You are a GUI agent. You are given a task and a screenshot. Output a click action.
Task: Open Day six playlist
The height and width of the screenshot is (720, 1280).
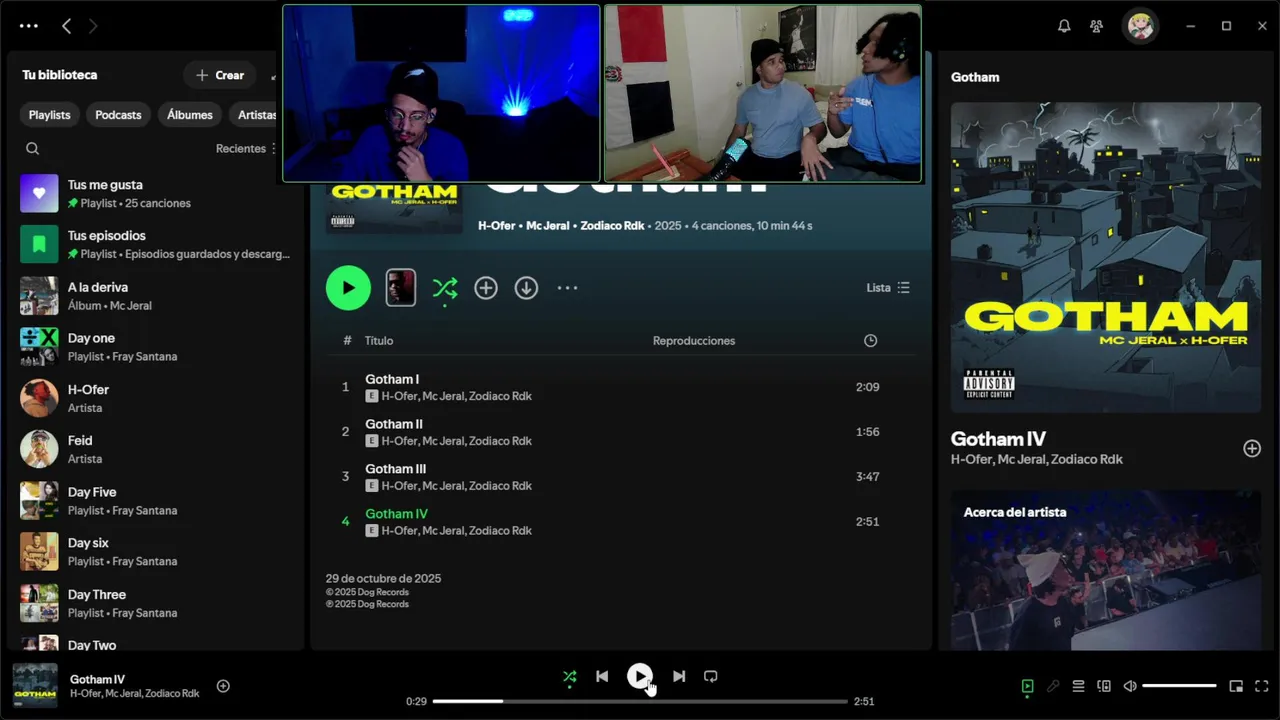(155, 552)
